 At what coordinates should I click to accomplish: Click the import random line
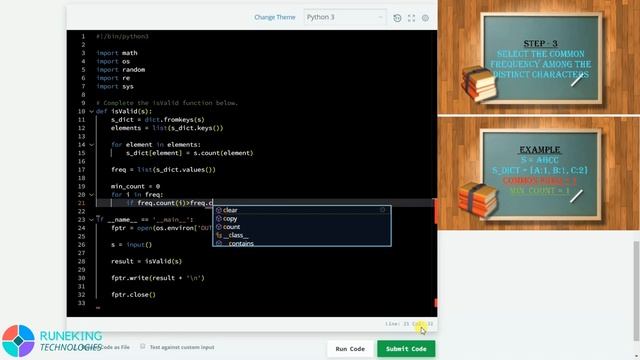click(120, 70)
